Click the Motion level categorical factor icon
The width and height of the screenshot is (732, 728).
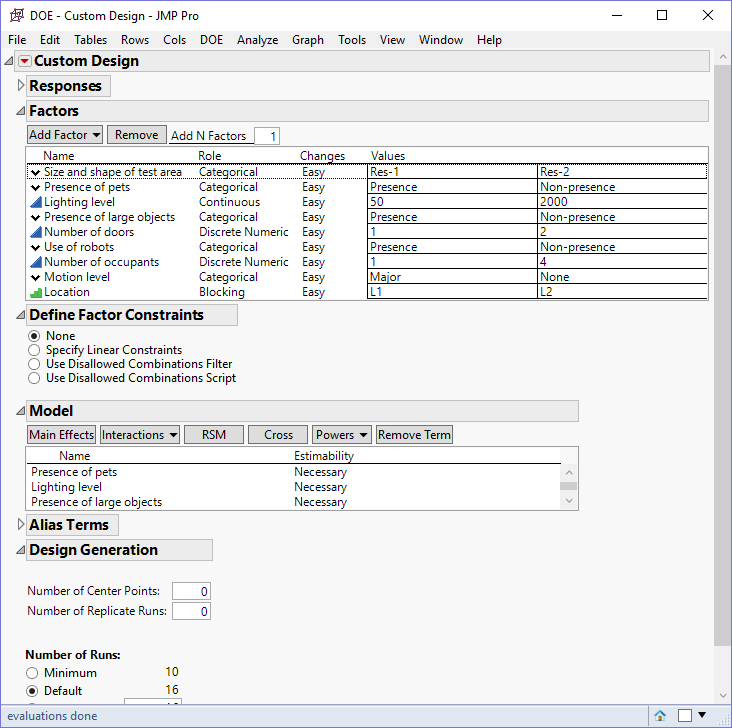pos(35,277)
